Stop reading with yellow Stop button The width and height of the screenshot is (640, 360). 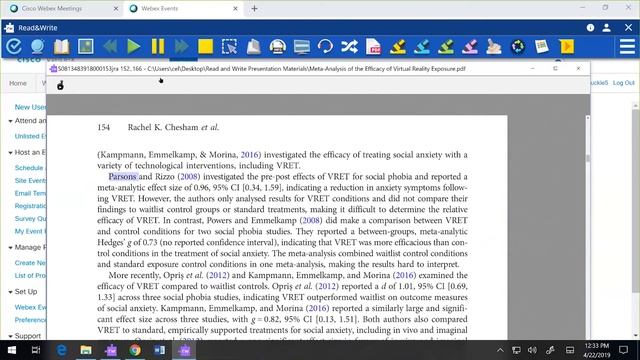click(x=205, y=47)
